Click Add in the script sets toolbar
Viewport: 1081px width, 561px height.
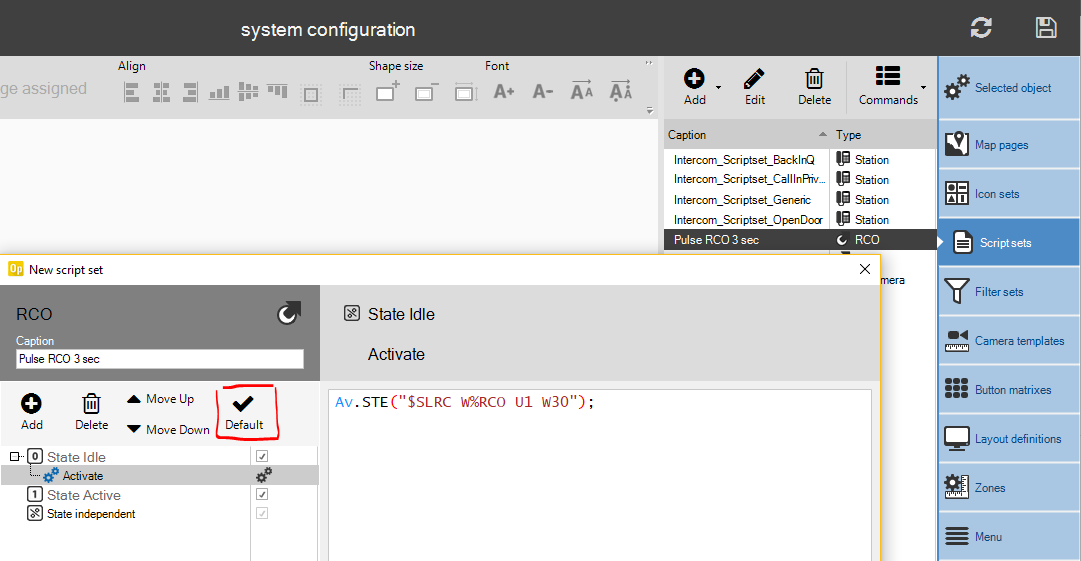tap(694, 87)
